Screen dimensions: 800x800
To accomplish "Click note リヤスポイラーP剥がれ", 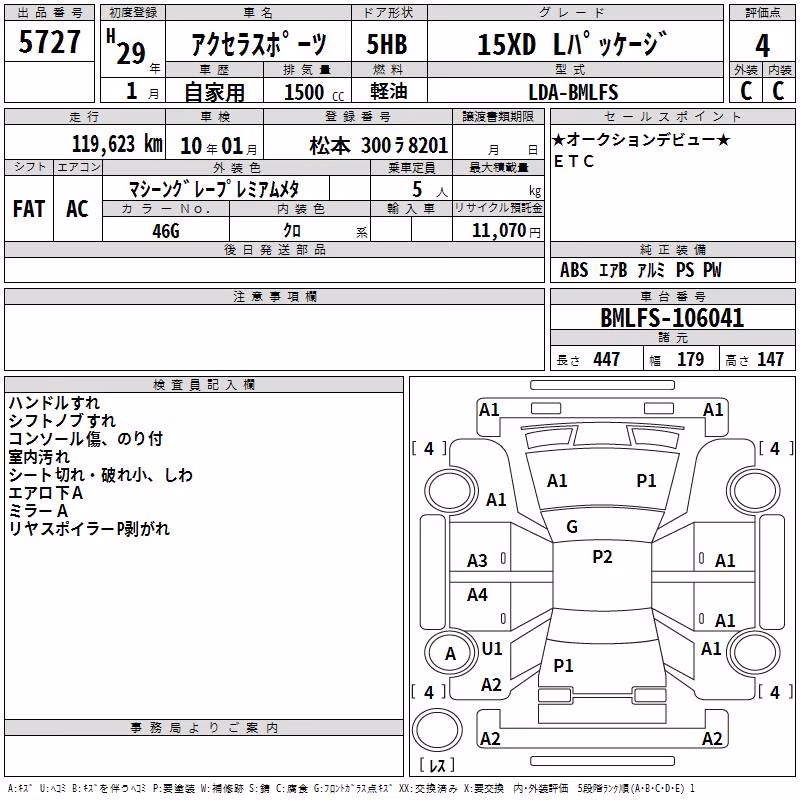I will 89,529.
